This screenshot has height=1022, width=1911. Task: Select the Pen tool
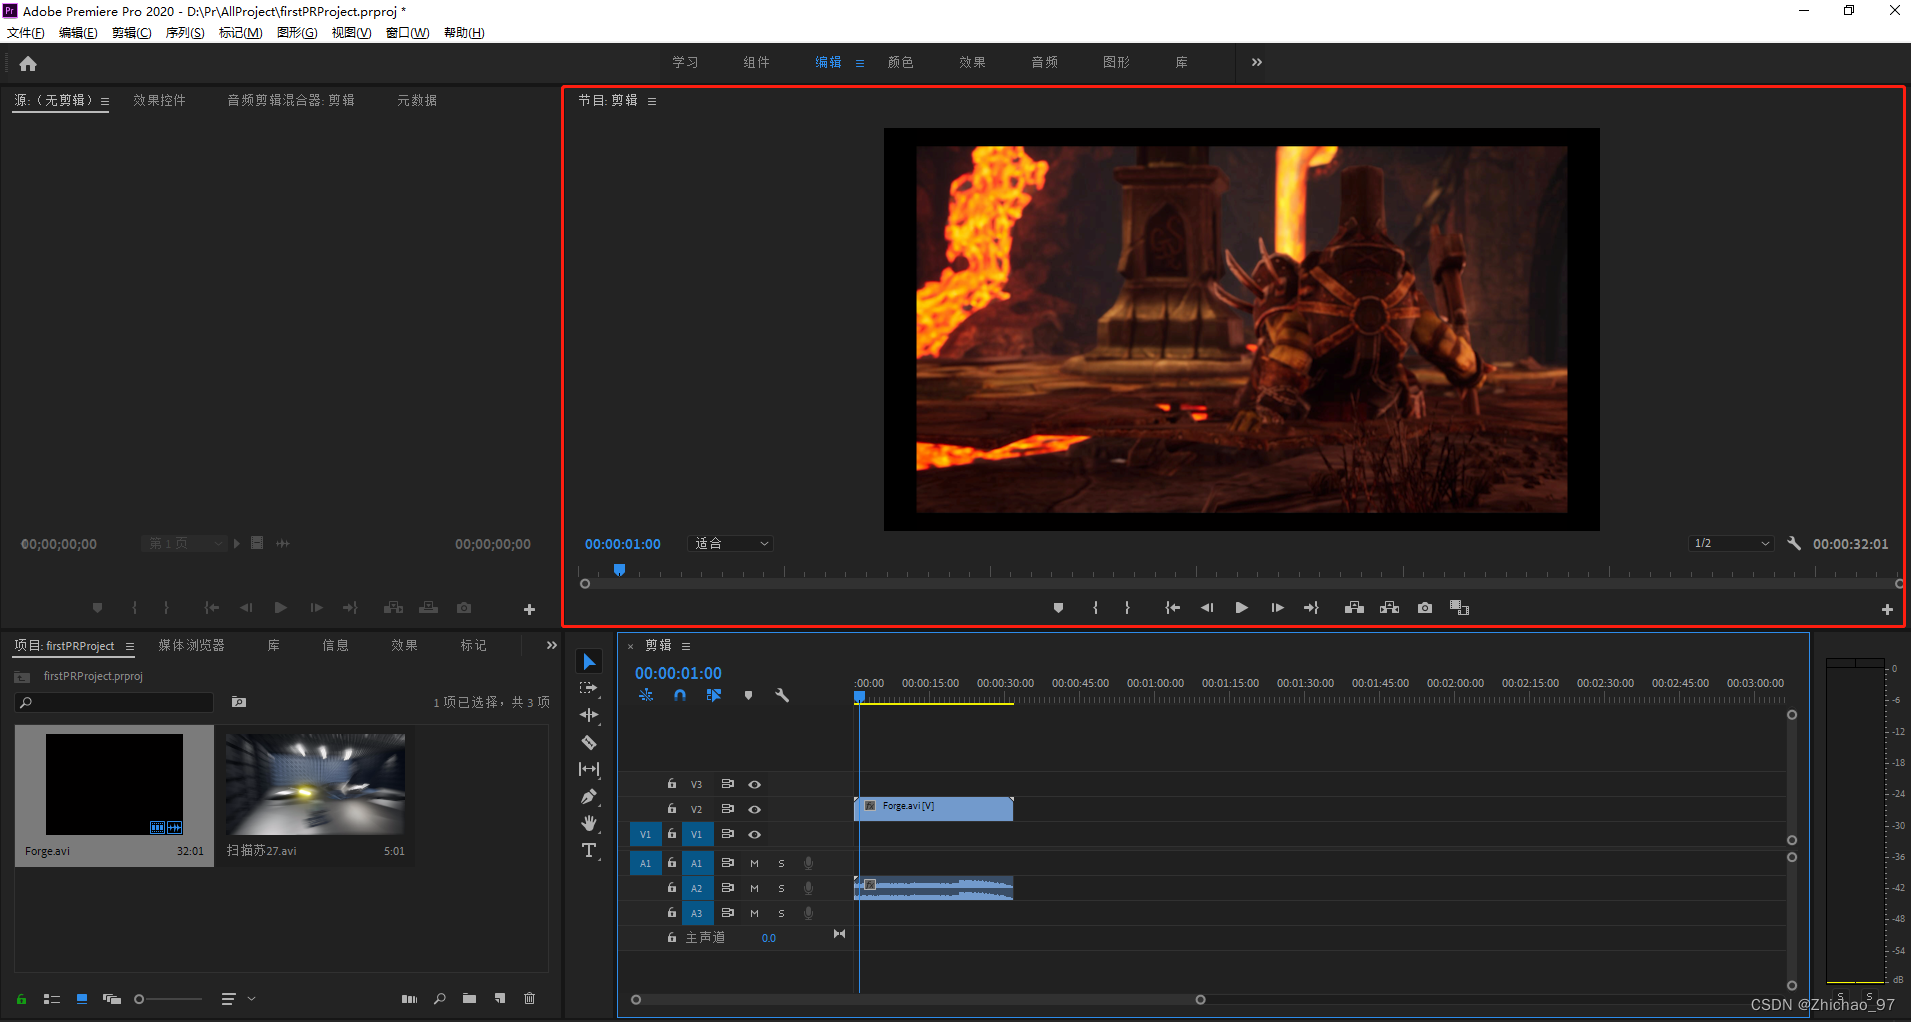click(589, 796)
